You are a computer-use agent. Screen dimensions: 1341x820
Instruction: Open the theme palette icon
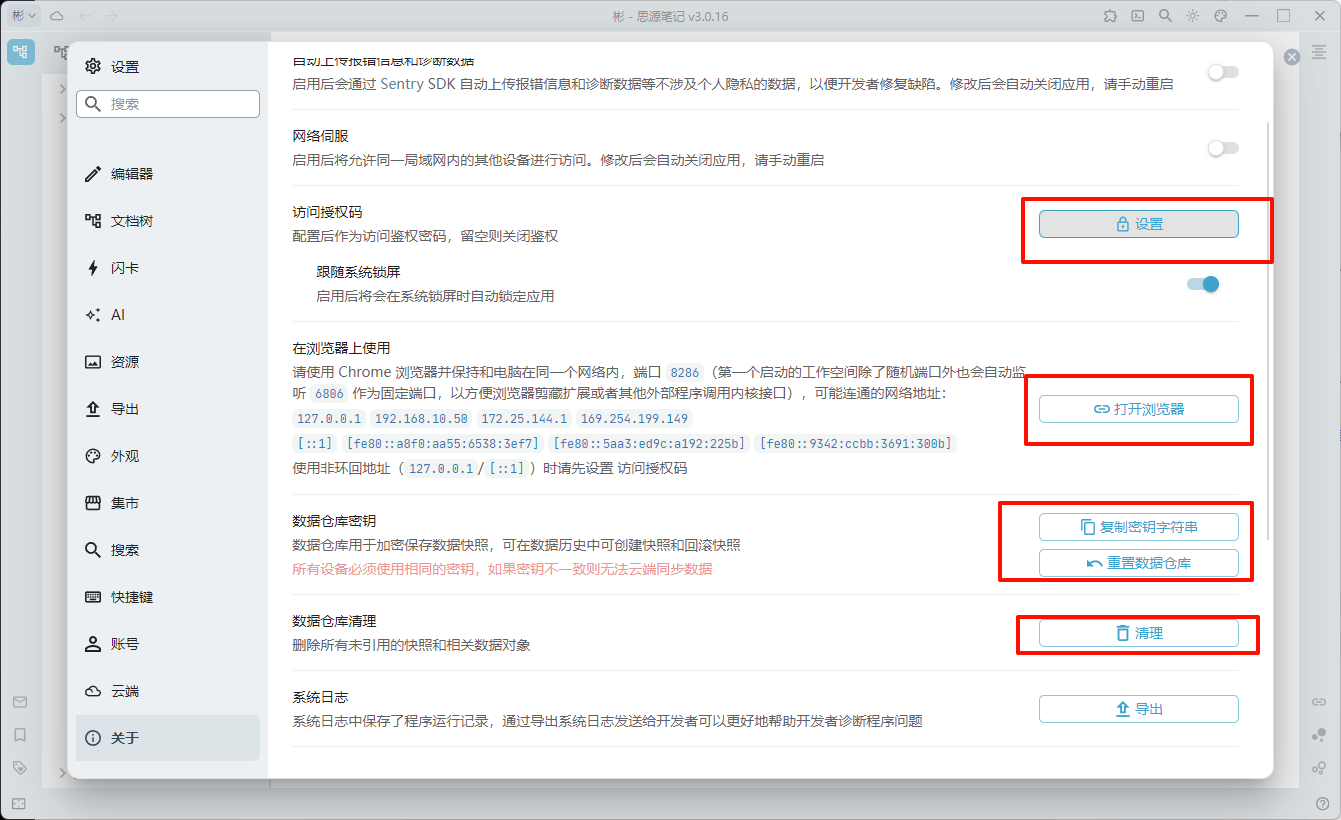tap(1220, 16)
